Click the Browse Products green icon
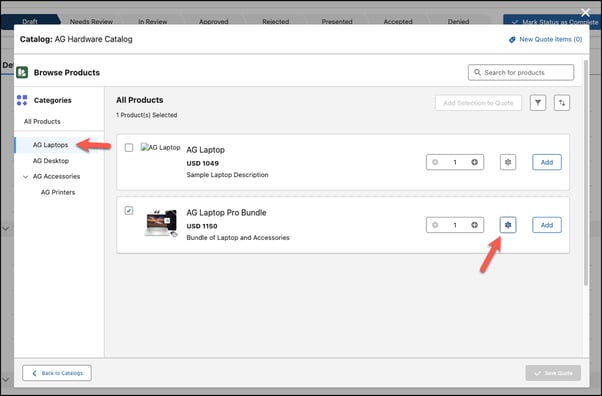 tap(22, 72)
